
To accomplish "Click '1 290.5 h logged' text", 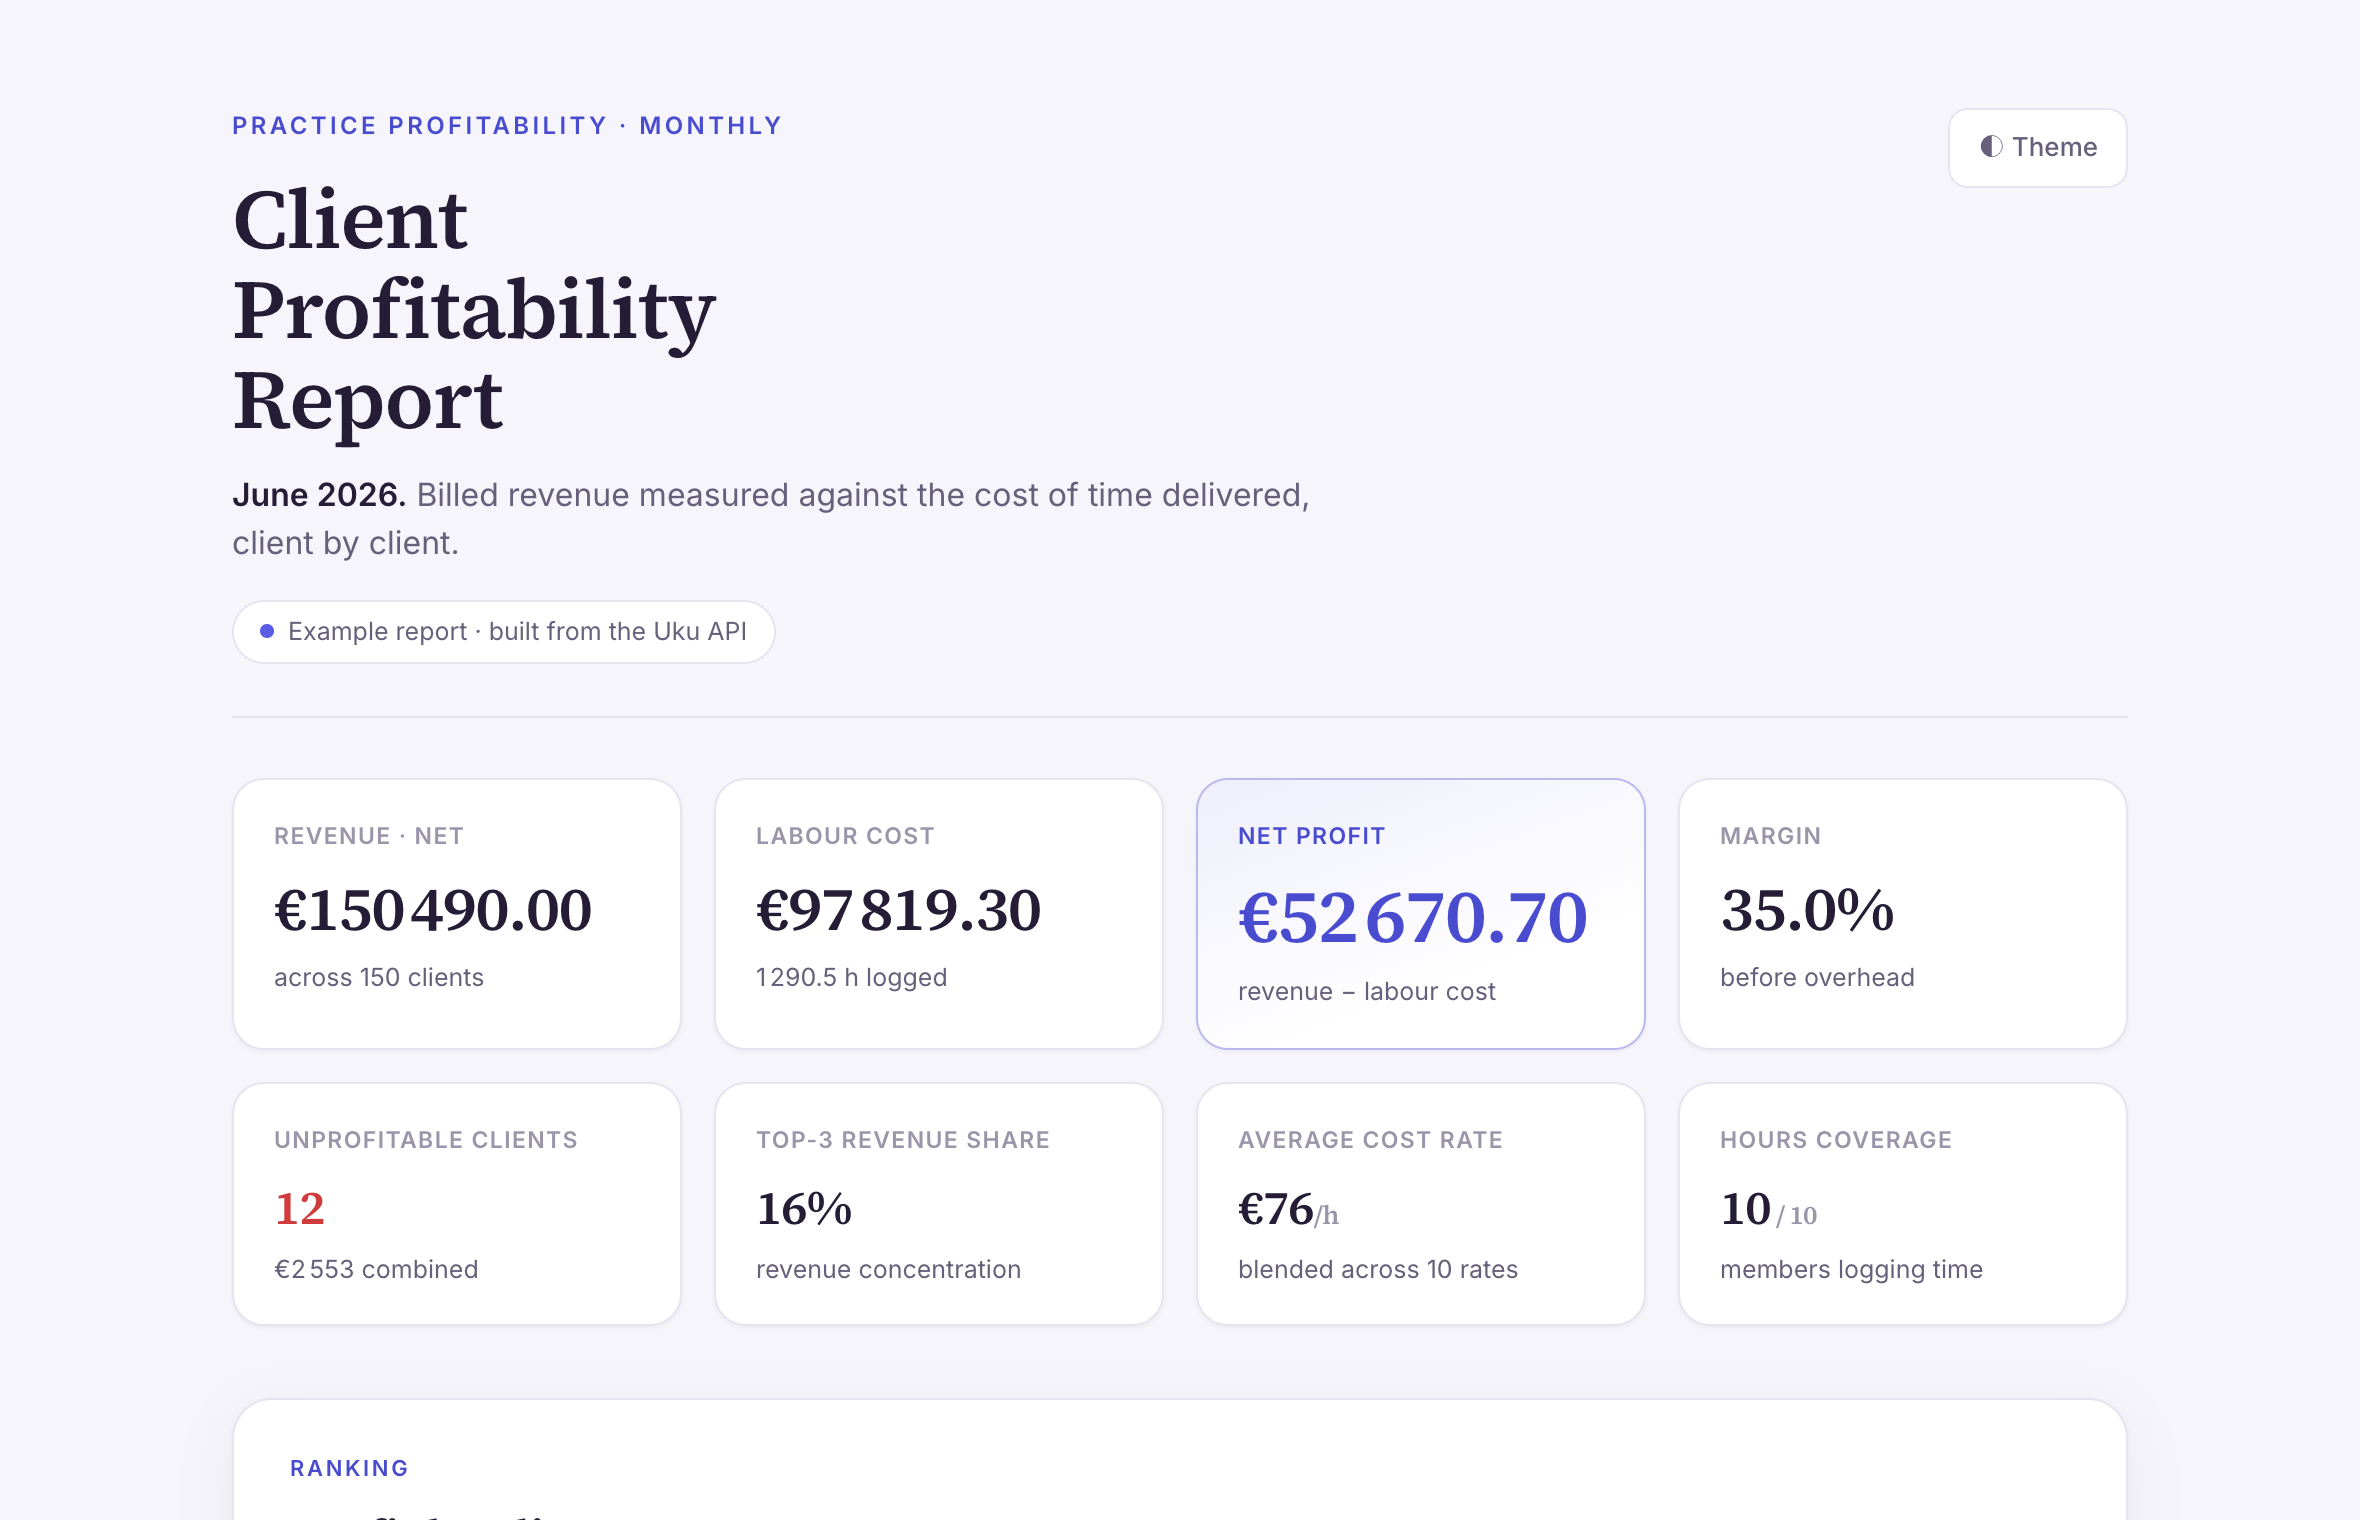I will tap(851, 977).
